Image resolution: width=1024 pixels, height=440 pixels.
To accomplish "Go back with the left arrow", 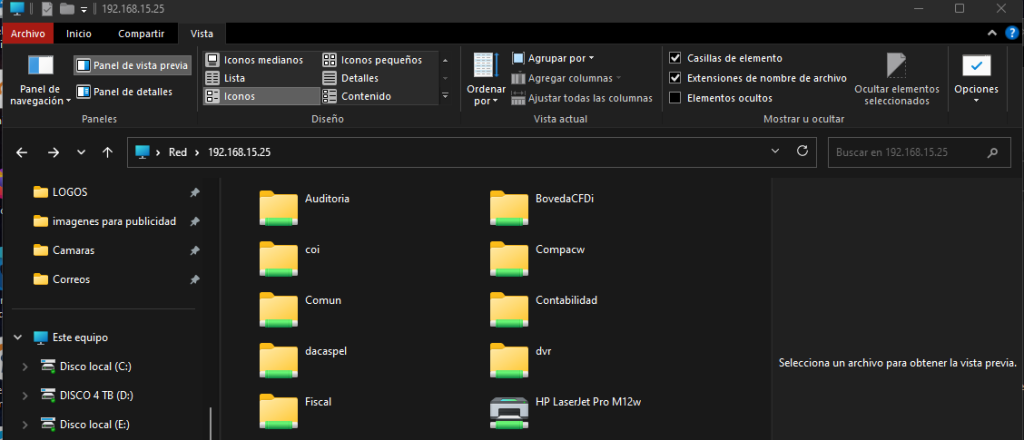I will [22, 152].
